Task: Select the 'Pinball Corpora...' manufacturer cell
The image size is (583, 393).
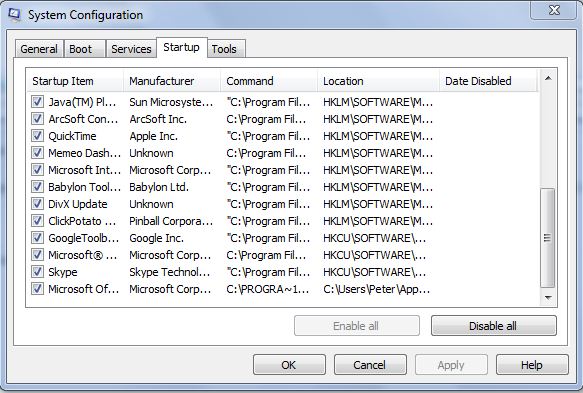Action: pyautogui.click(x=171, y=221)
